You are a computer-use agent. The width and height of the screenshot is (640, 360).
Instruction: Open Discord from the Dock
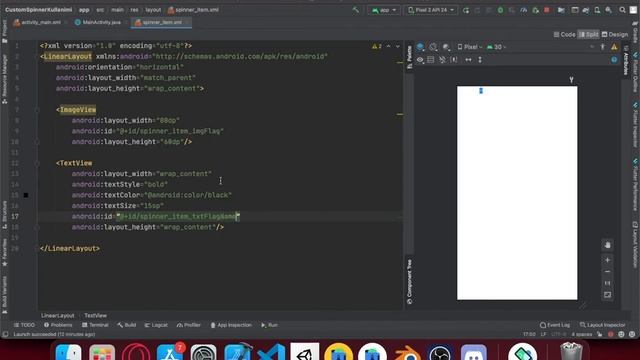[x=473, y=353]
